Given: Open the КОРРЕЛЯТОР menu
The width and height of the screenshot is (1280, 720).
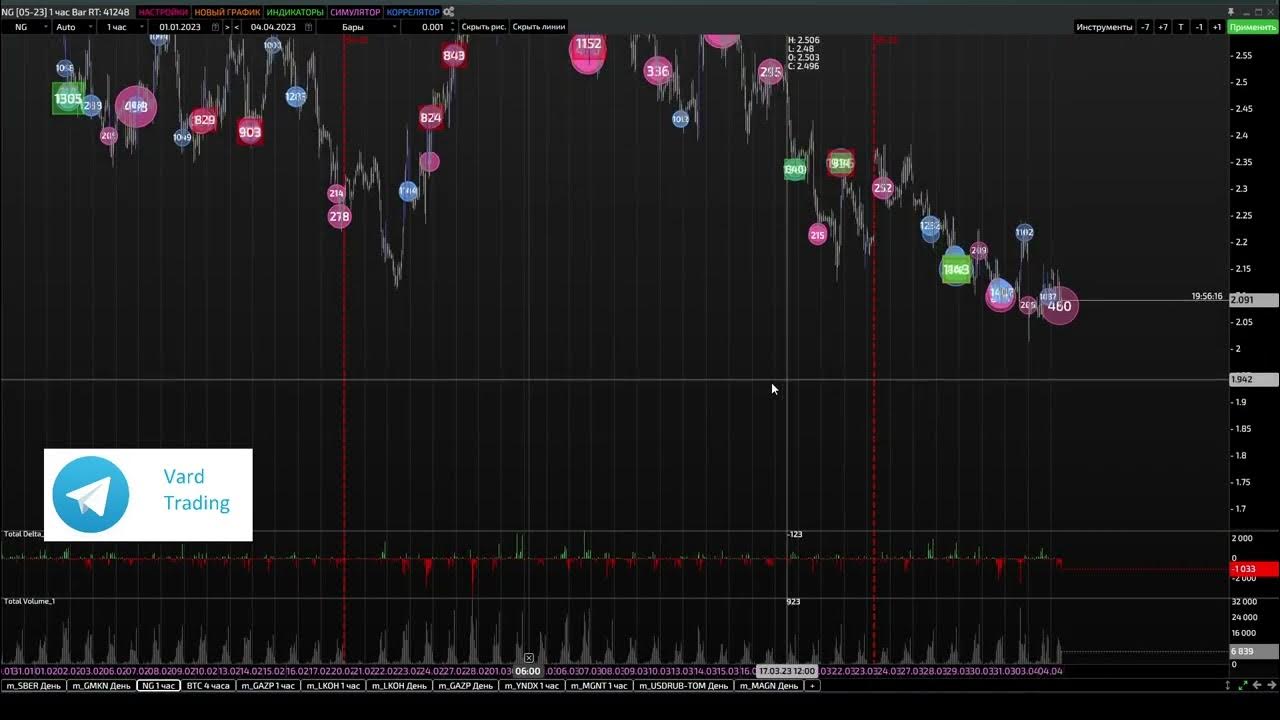Looking at the screenshot, I should (413, 12).
